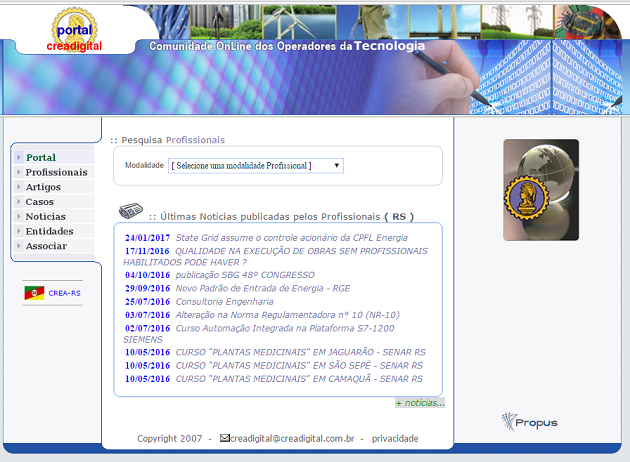Click the portal creadigital logo
The image size is (630, 462).
click(x=75, y=32)
